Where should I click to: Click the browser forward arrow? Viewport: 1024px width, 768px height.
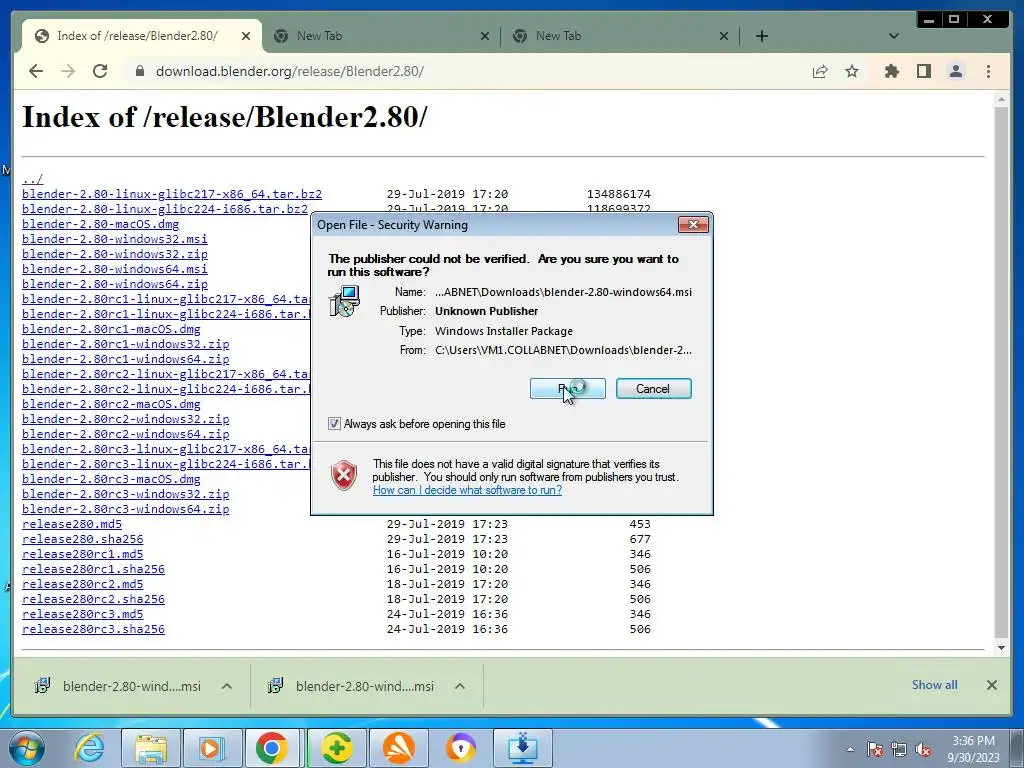(x=68, y=71)
